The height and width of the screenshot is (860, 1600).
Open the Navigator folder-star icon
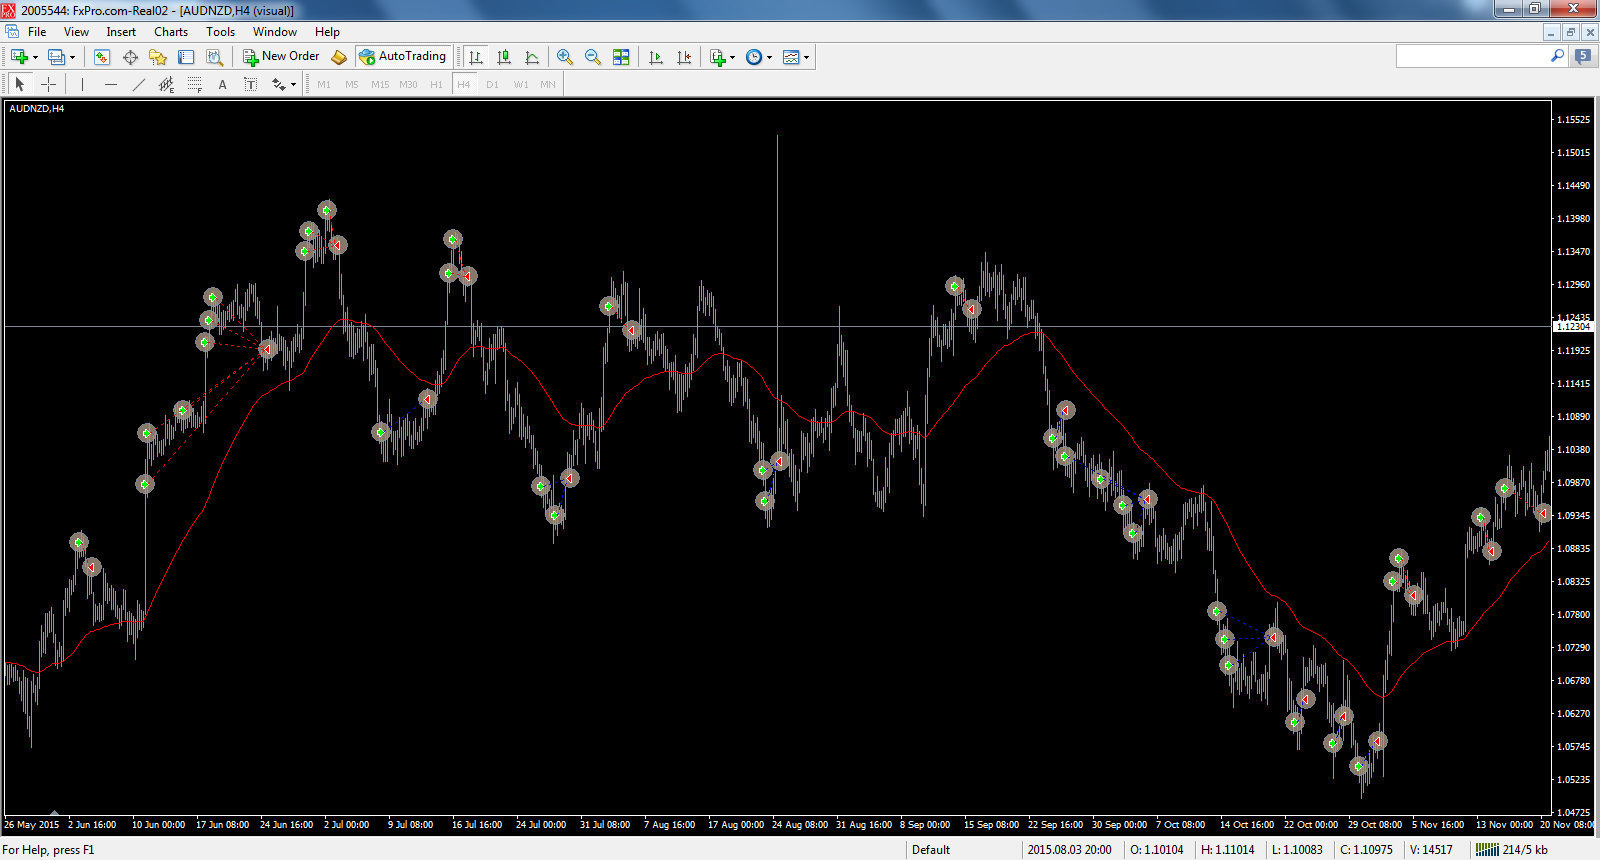(x=158, y=57)
